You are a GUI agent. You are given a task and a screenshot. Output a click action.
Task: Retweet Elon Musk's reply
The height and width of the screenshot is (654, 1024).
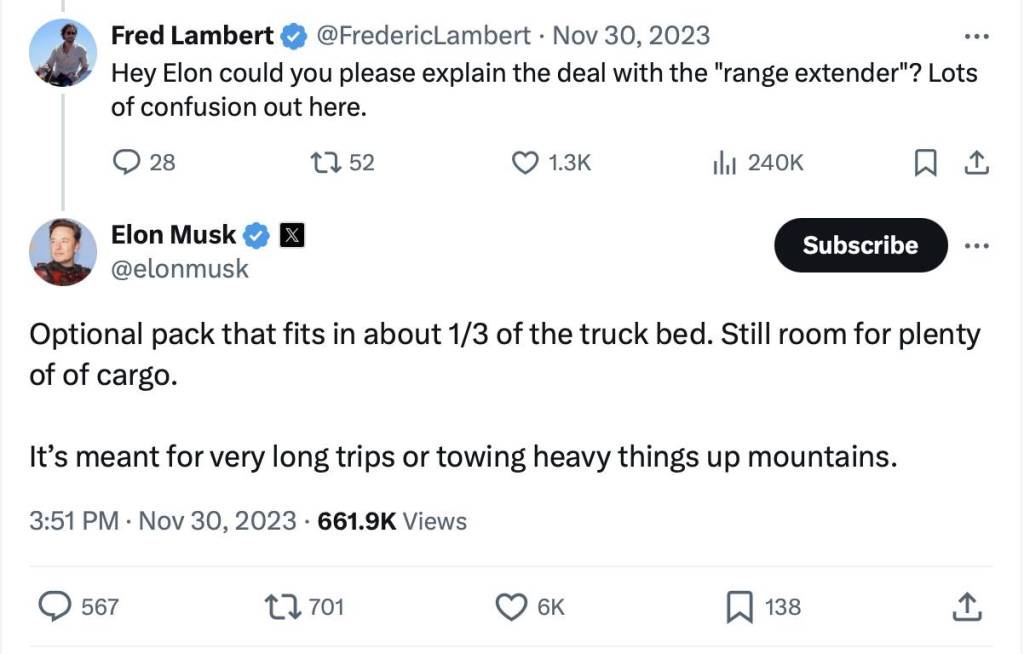coord(283,606)
